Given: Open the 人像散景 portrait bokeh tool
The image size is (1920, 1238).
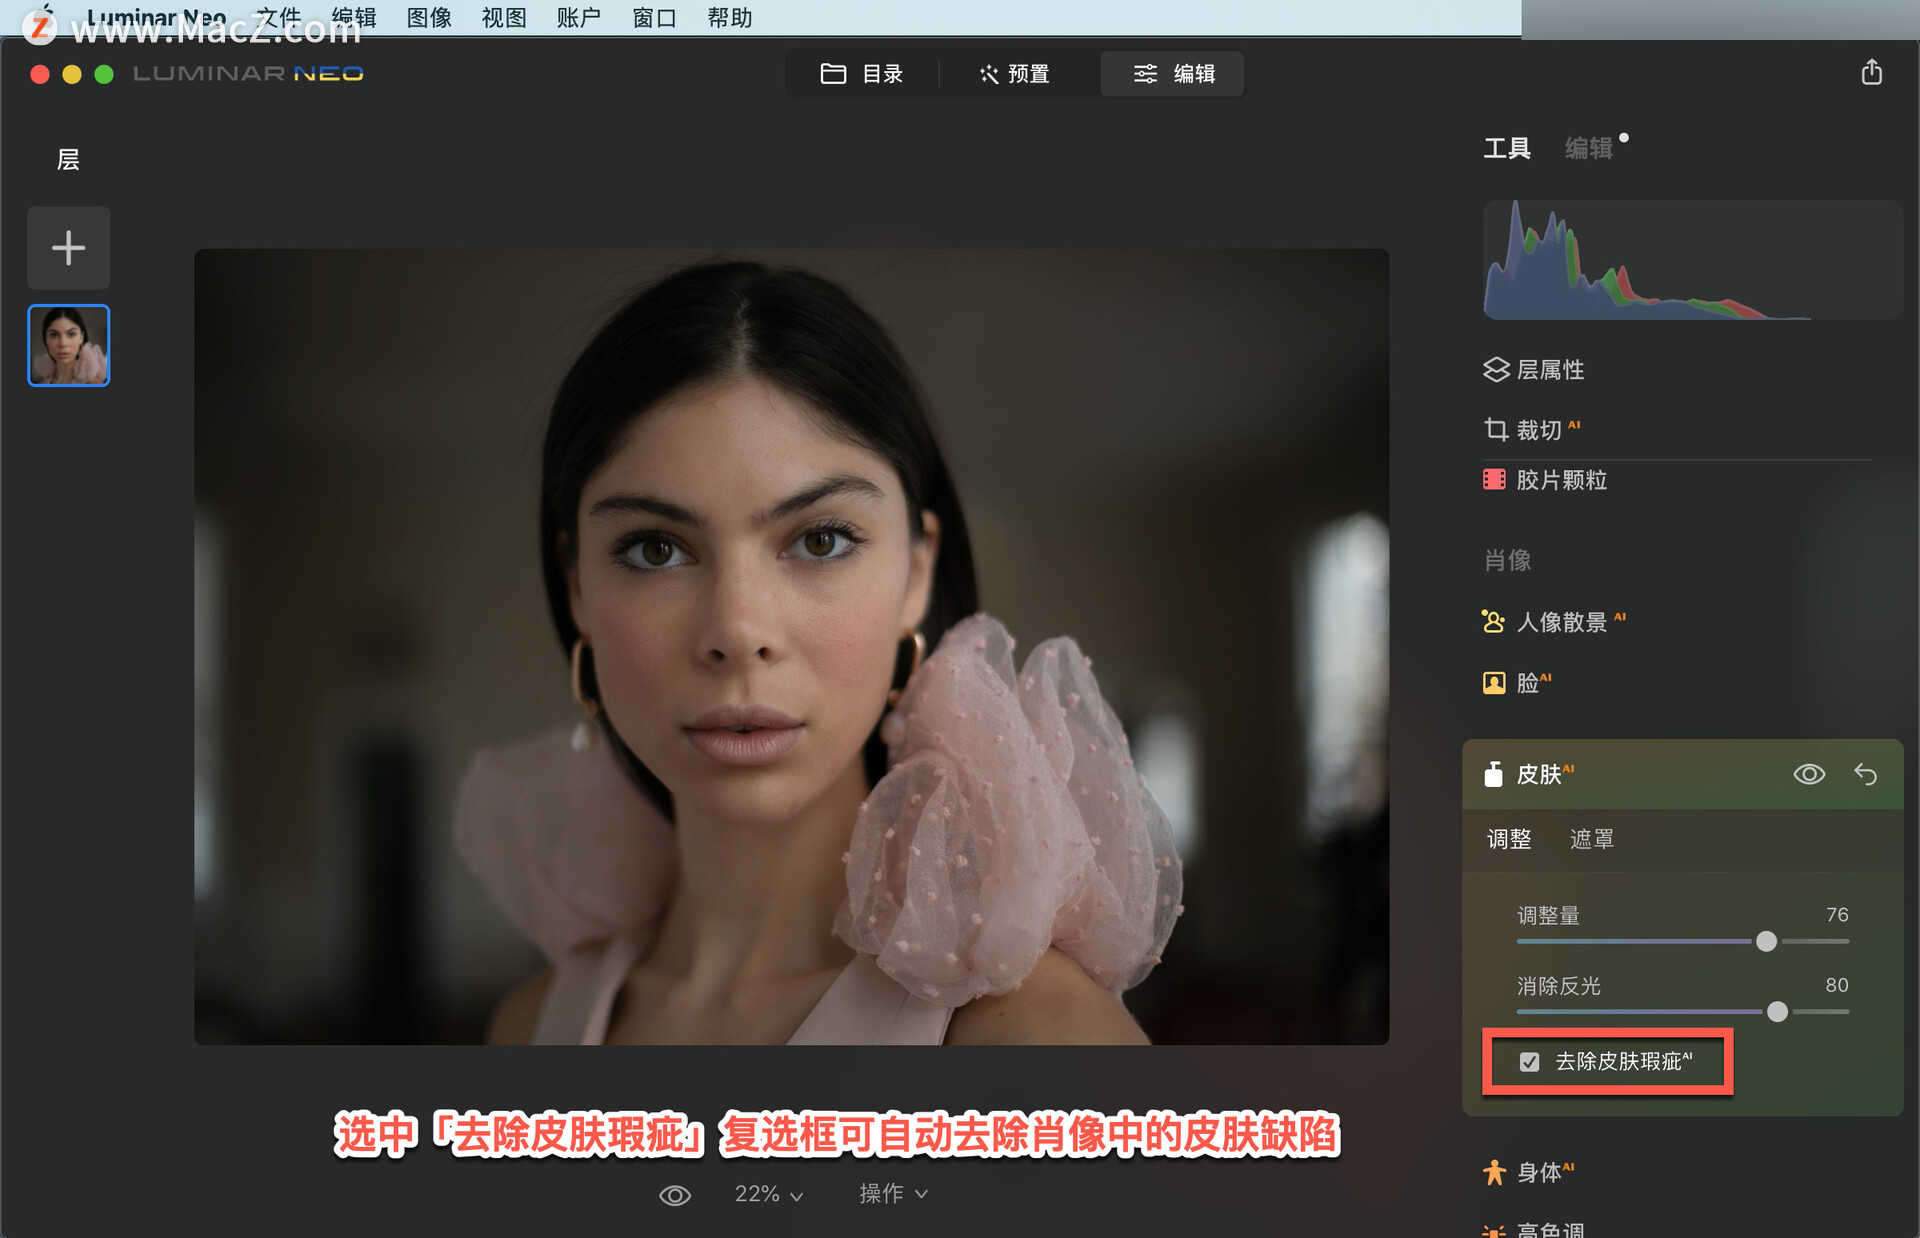Looking at the screenshot, I should (x=1553, y=622).
